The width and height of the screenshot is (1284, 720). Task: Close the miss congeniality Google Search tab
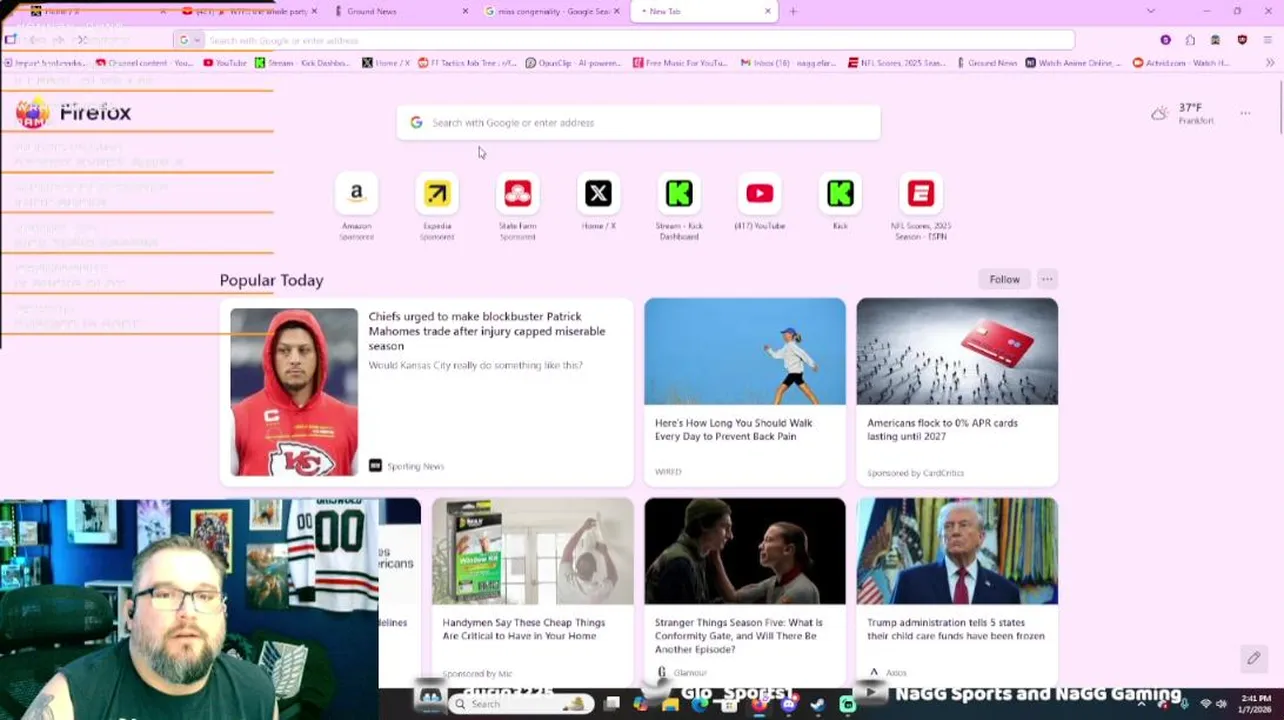click(x=617, y=11)
